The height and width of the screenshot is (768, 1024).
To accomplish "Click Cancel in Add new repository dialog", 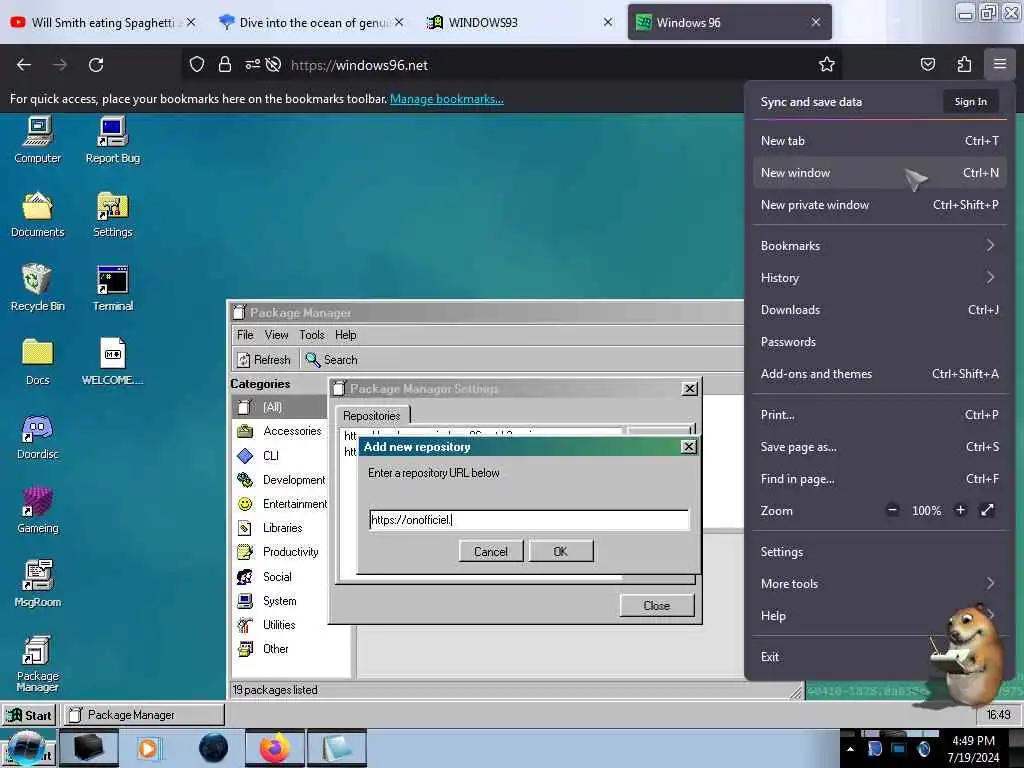I will pos(490,552).
